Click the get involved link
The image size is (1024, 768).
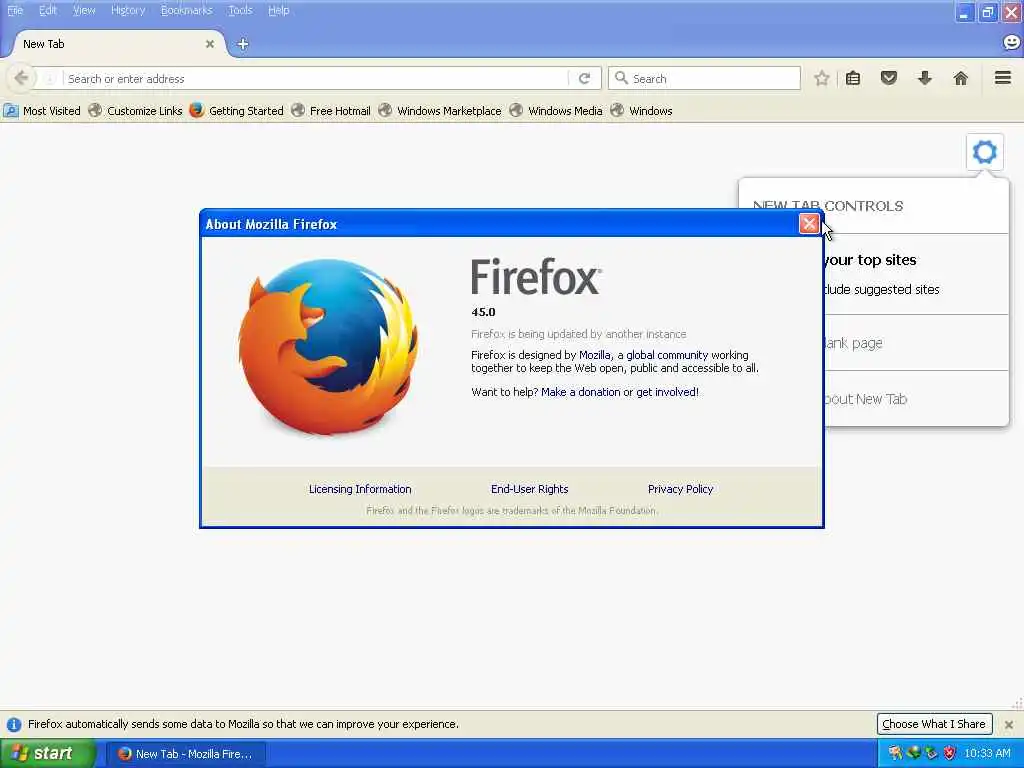click(x=667, y=392)
